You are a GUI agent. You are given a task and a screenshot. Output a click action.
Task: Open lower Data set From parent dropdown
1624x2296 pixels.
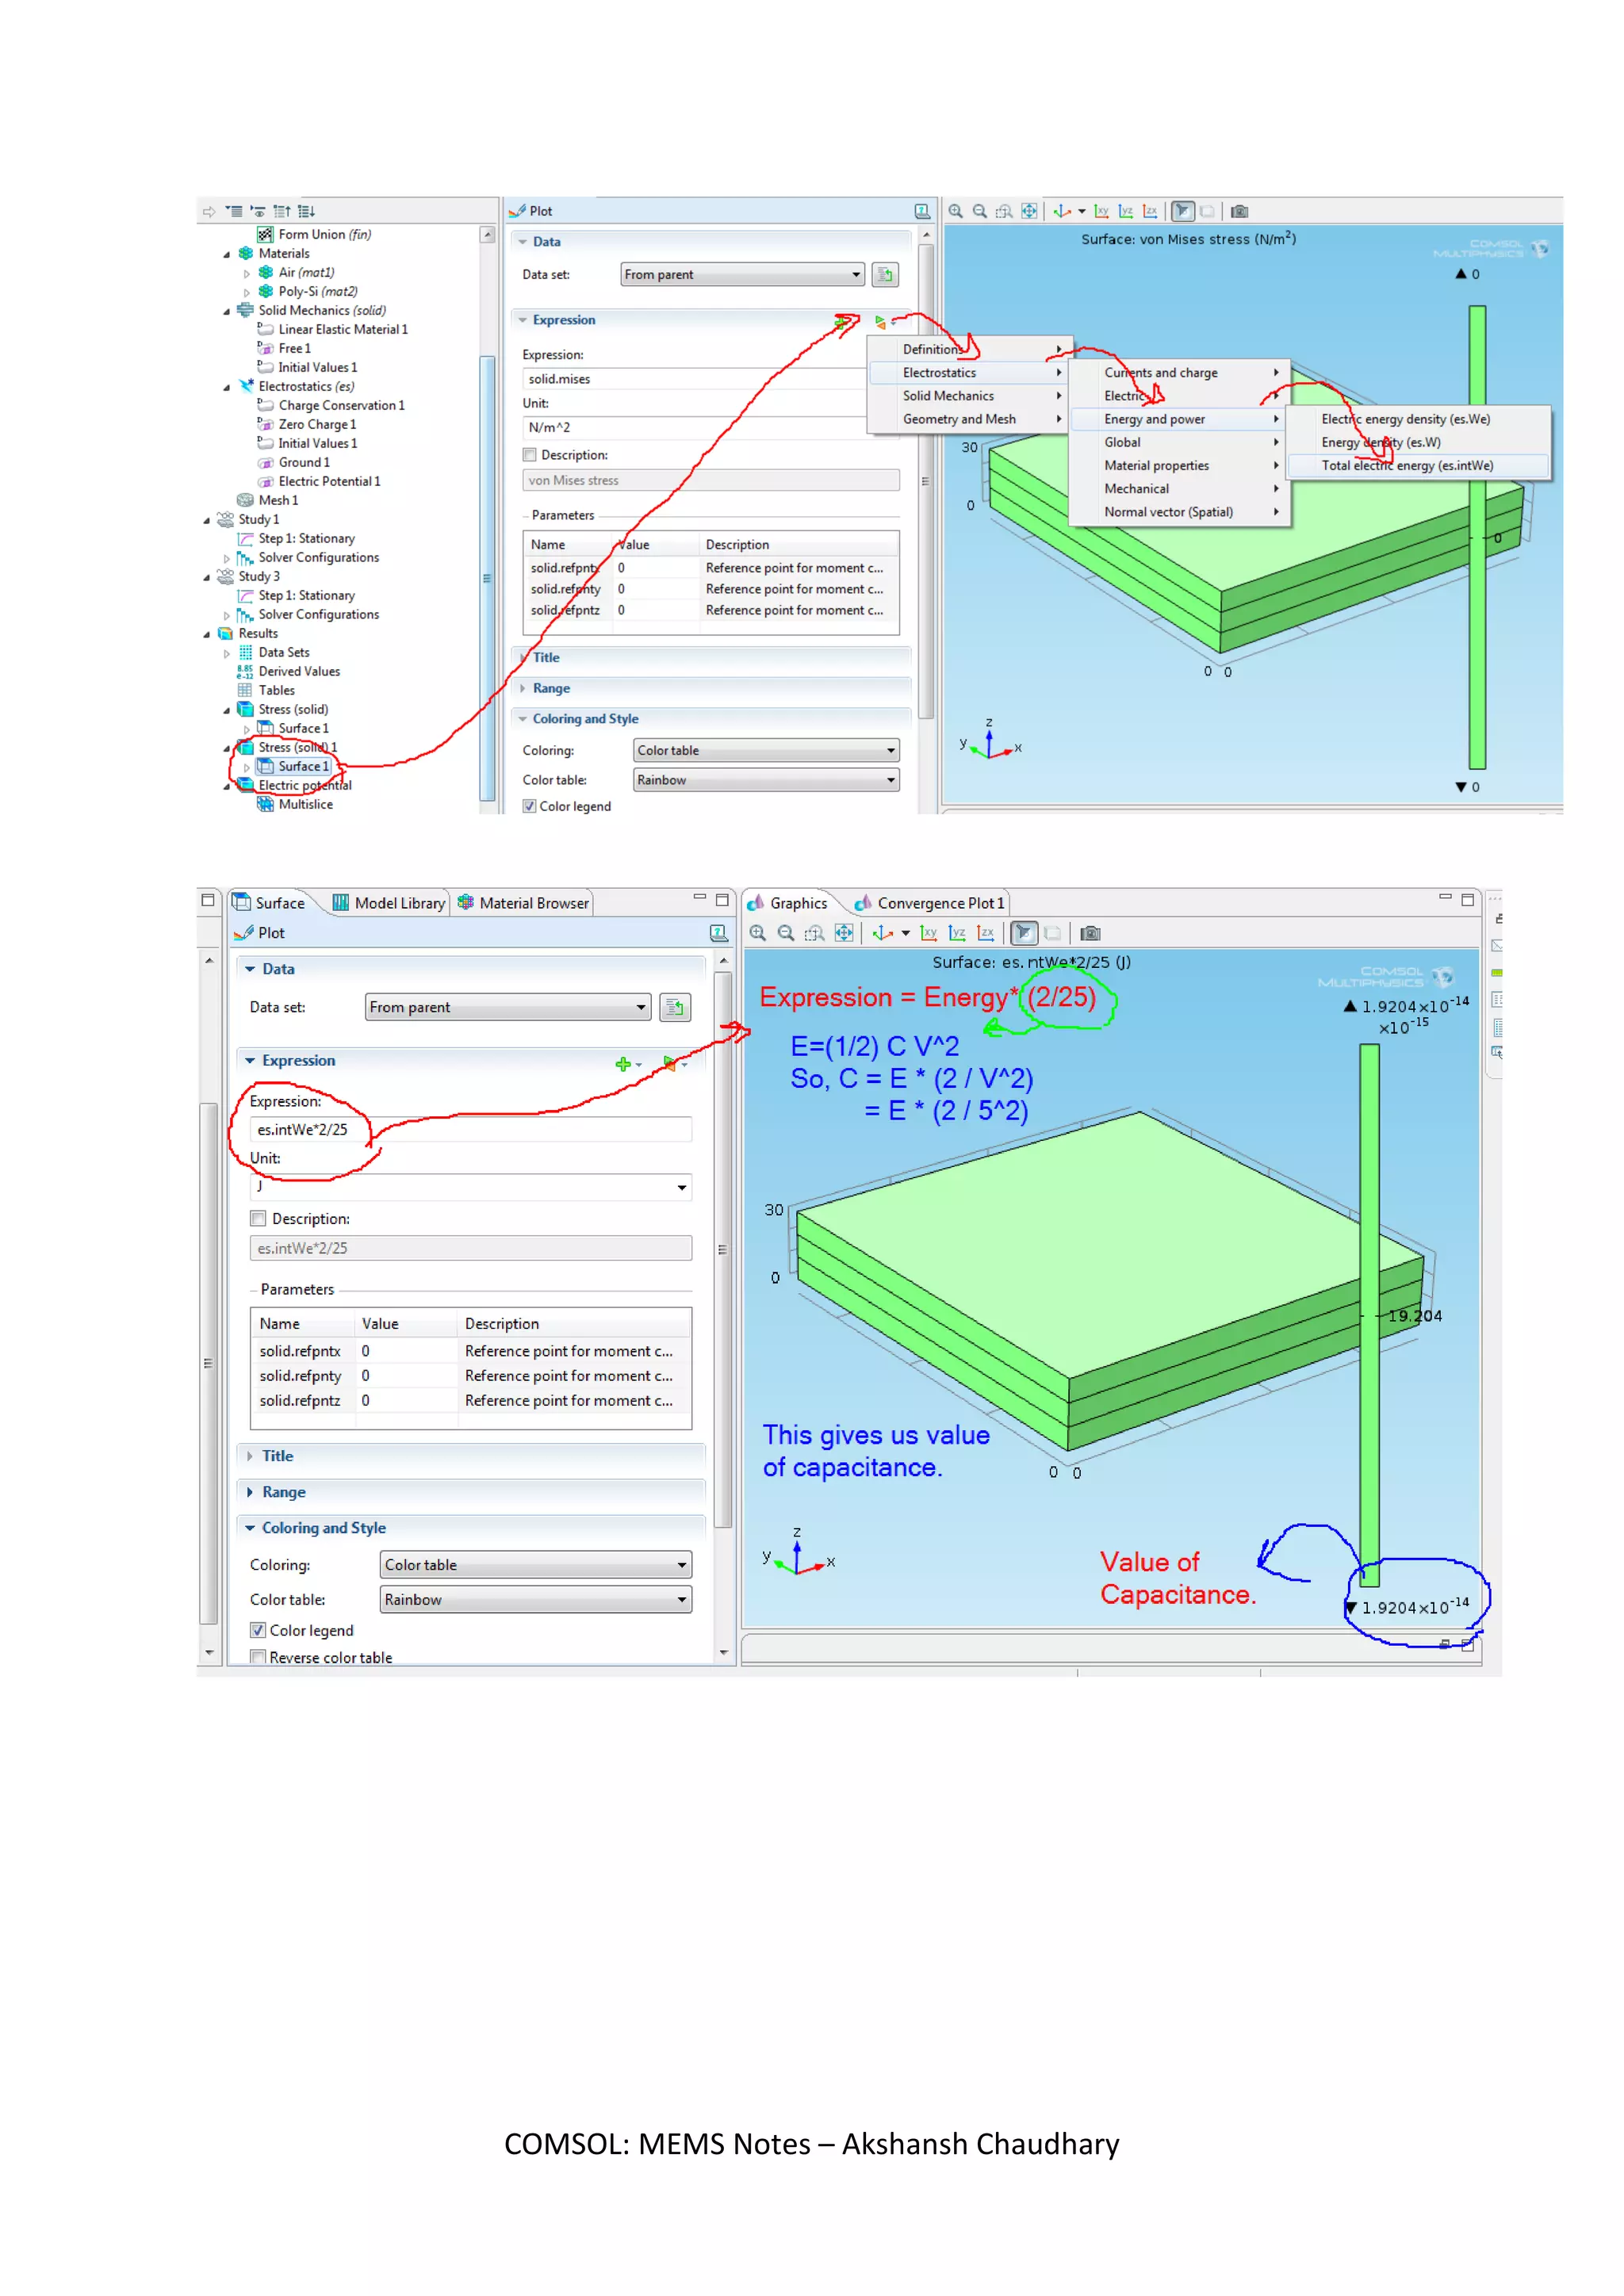(x=508, y=1007)
